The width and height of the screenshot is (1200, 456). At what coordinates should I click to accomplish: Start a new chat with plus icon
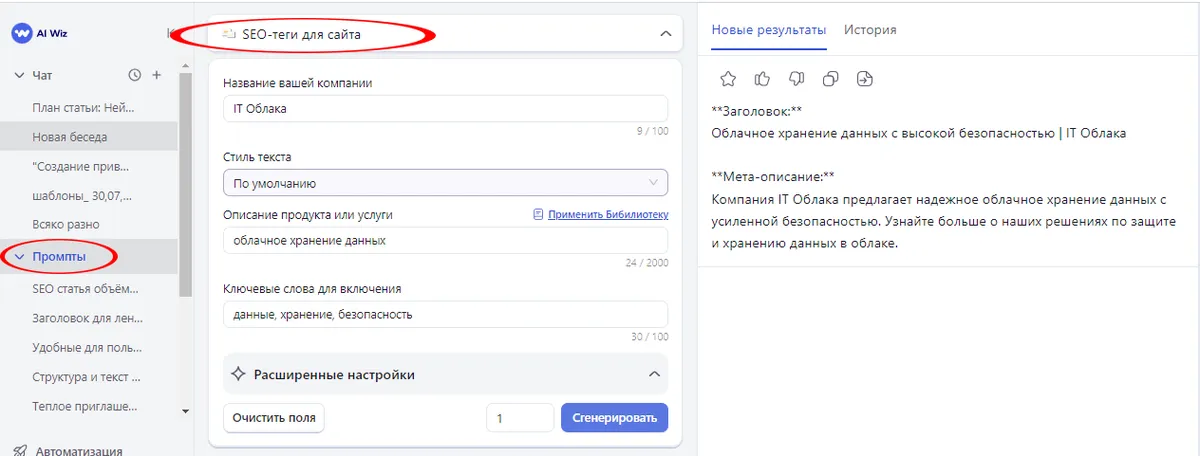(156, 75)
